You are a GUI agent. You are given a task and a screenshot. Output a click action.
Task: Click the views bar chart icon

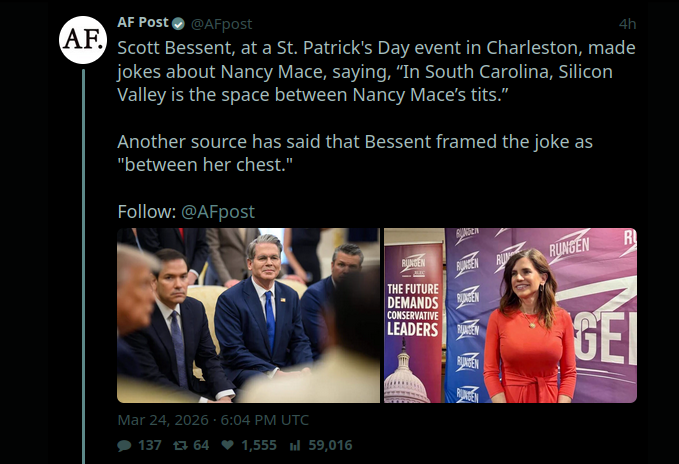(296, 445)
